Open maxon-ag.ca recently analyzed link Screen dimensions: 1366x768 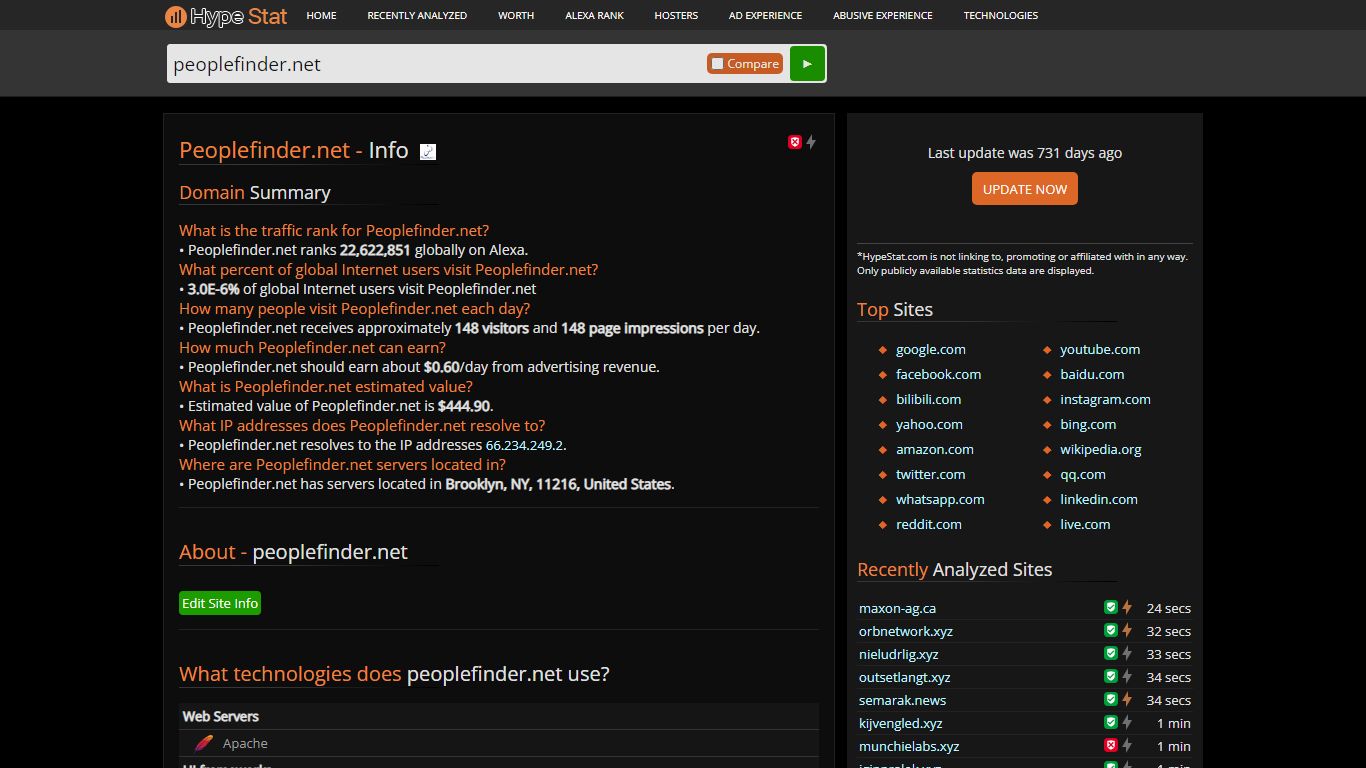(x=897, y=608)
